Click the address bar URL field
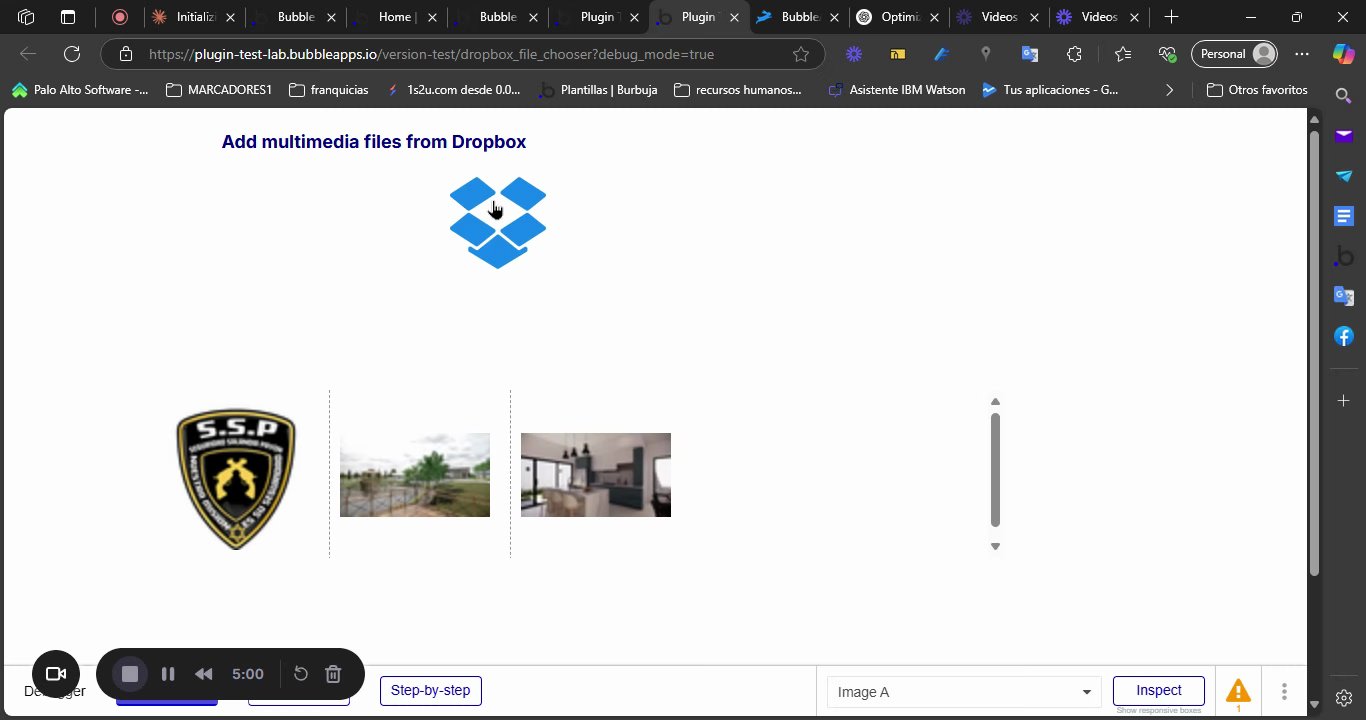 [x=432, y=54]
